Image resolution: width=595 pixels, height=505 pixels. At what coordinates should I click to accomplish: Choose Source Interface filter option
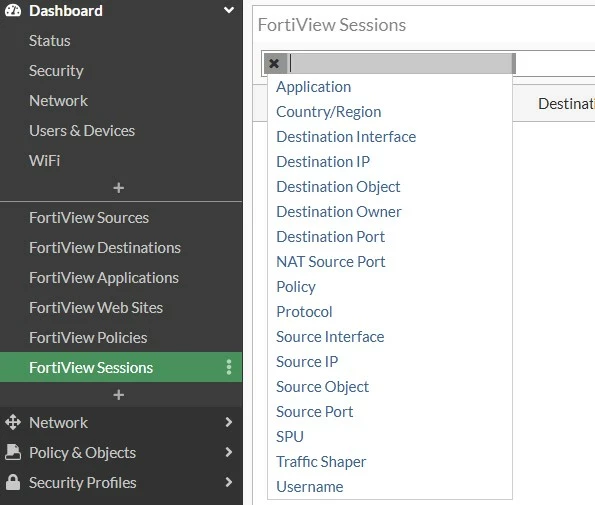point(330,337)
